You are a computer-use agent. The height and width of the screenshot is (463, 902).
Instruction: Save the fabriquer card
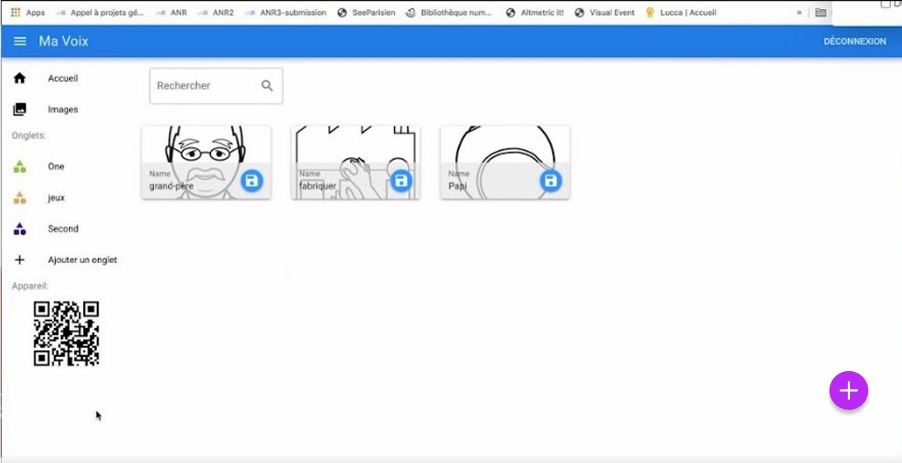(401, 181)
